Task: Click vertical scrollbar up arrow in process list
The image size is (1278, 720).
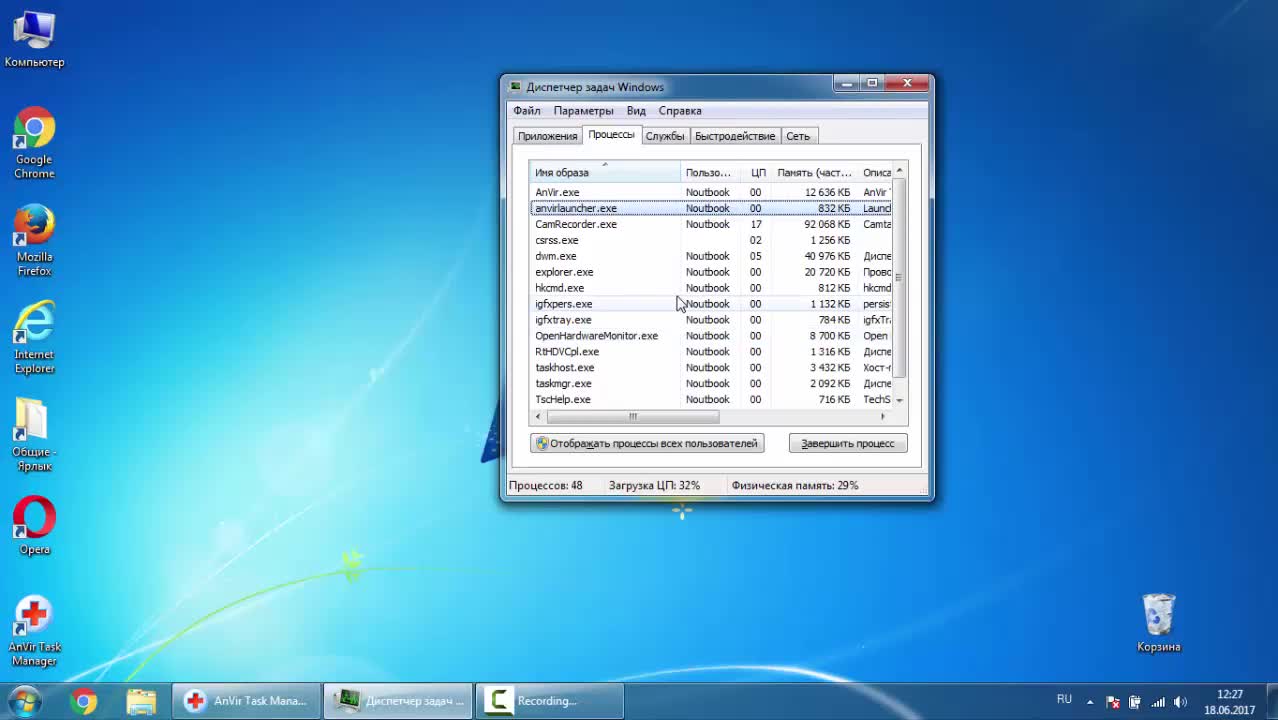Action: click(899, 171)
